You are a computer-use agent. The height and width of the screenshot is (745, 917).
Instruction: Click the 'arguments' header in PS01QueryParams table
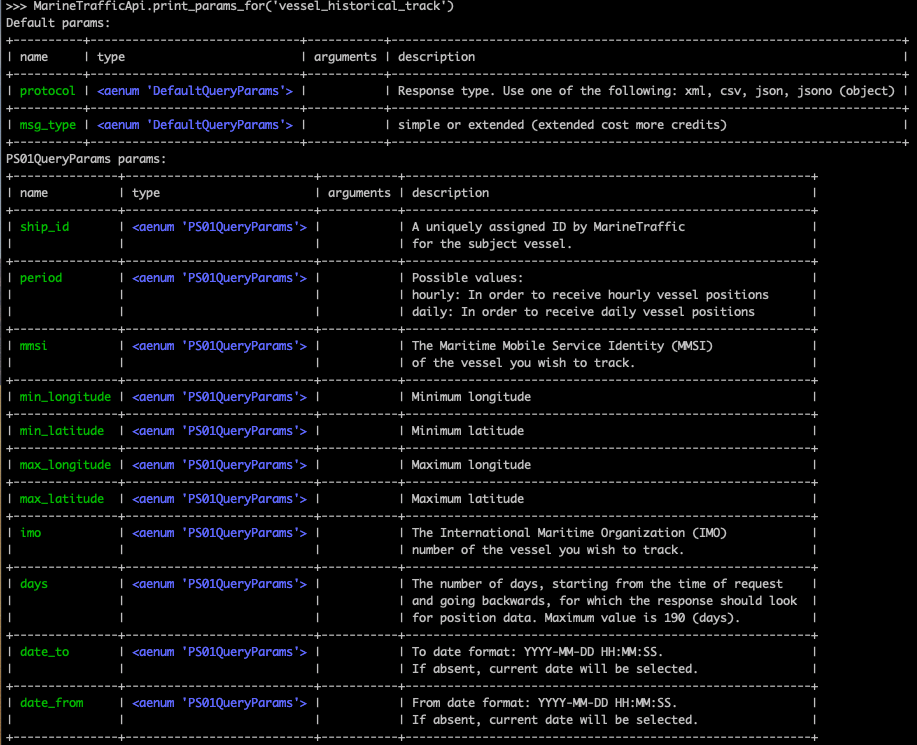tap(359, 193)
